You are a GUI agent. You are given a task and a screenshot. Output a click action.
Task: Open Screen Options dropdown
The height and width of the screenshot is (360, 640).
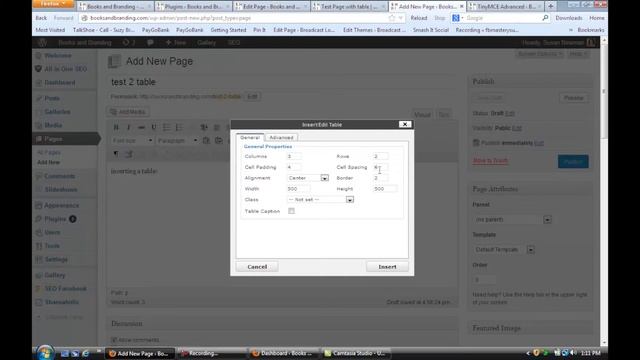click(x=540, y=54)
